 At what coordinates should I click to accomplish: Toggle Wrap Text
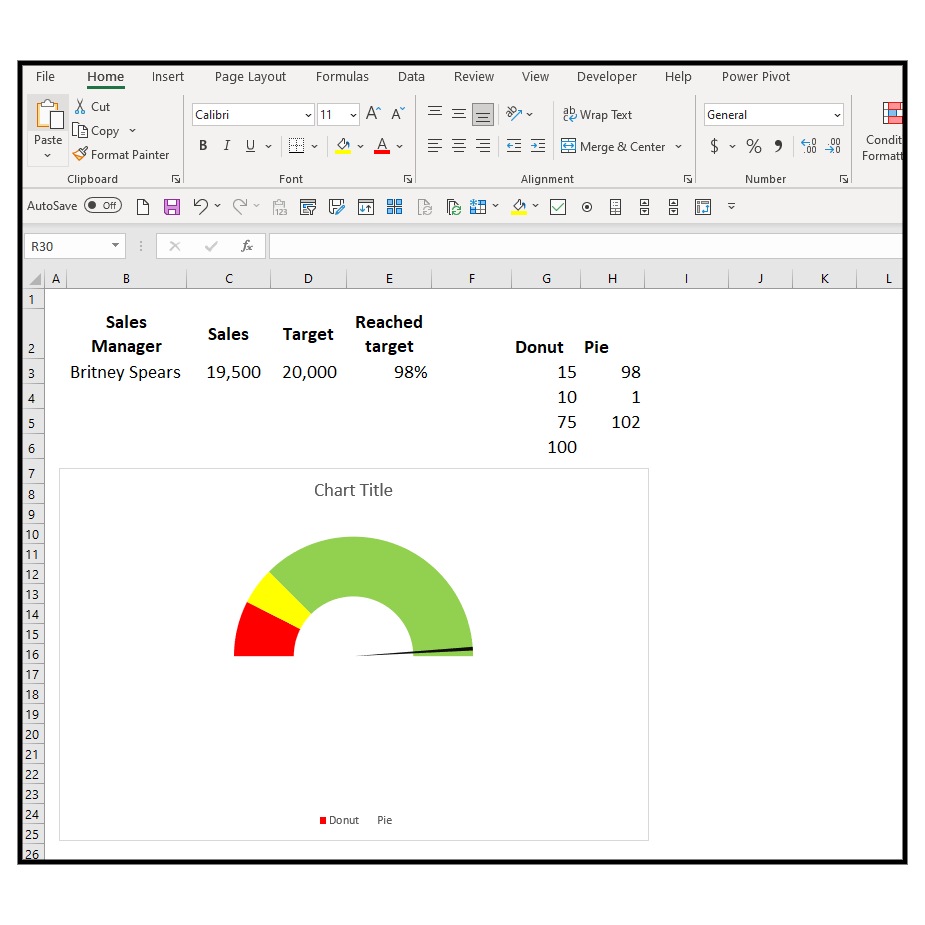coord(597,114)
